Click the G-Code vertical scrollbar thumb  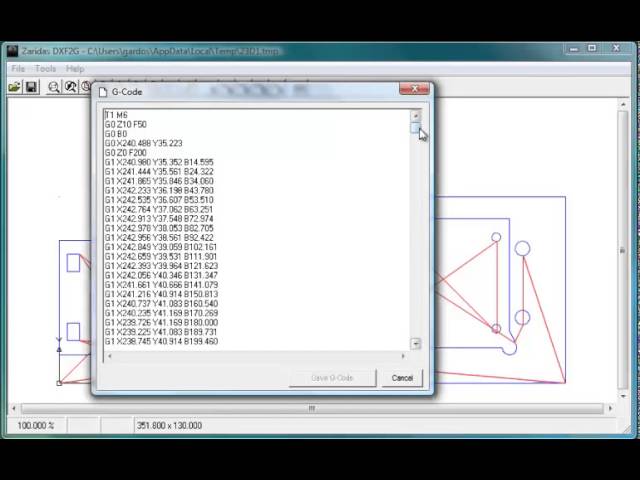[416, 128]
